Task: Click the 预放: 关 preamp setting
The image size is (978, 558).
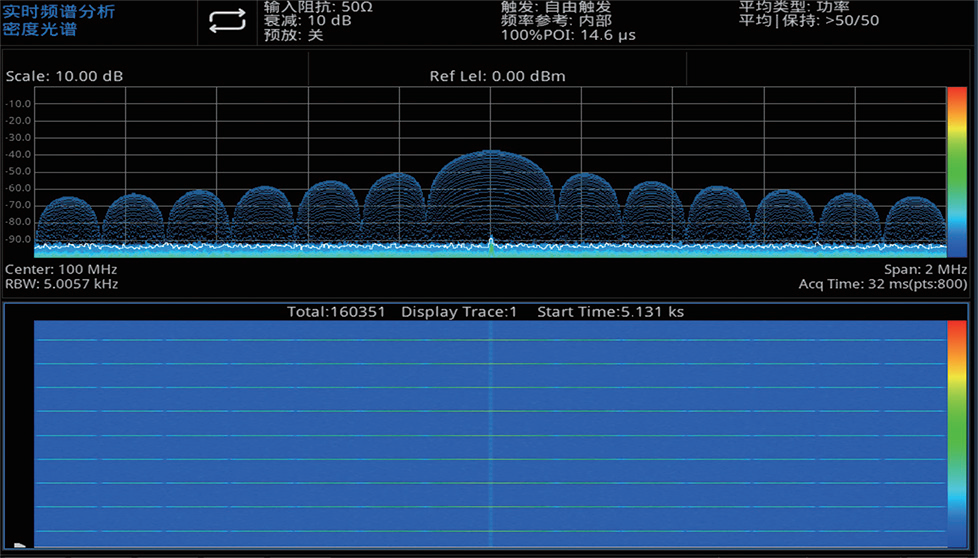Action: tap(293, 35)
